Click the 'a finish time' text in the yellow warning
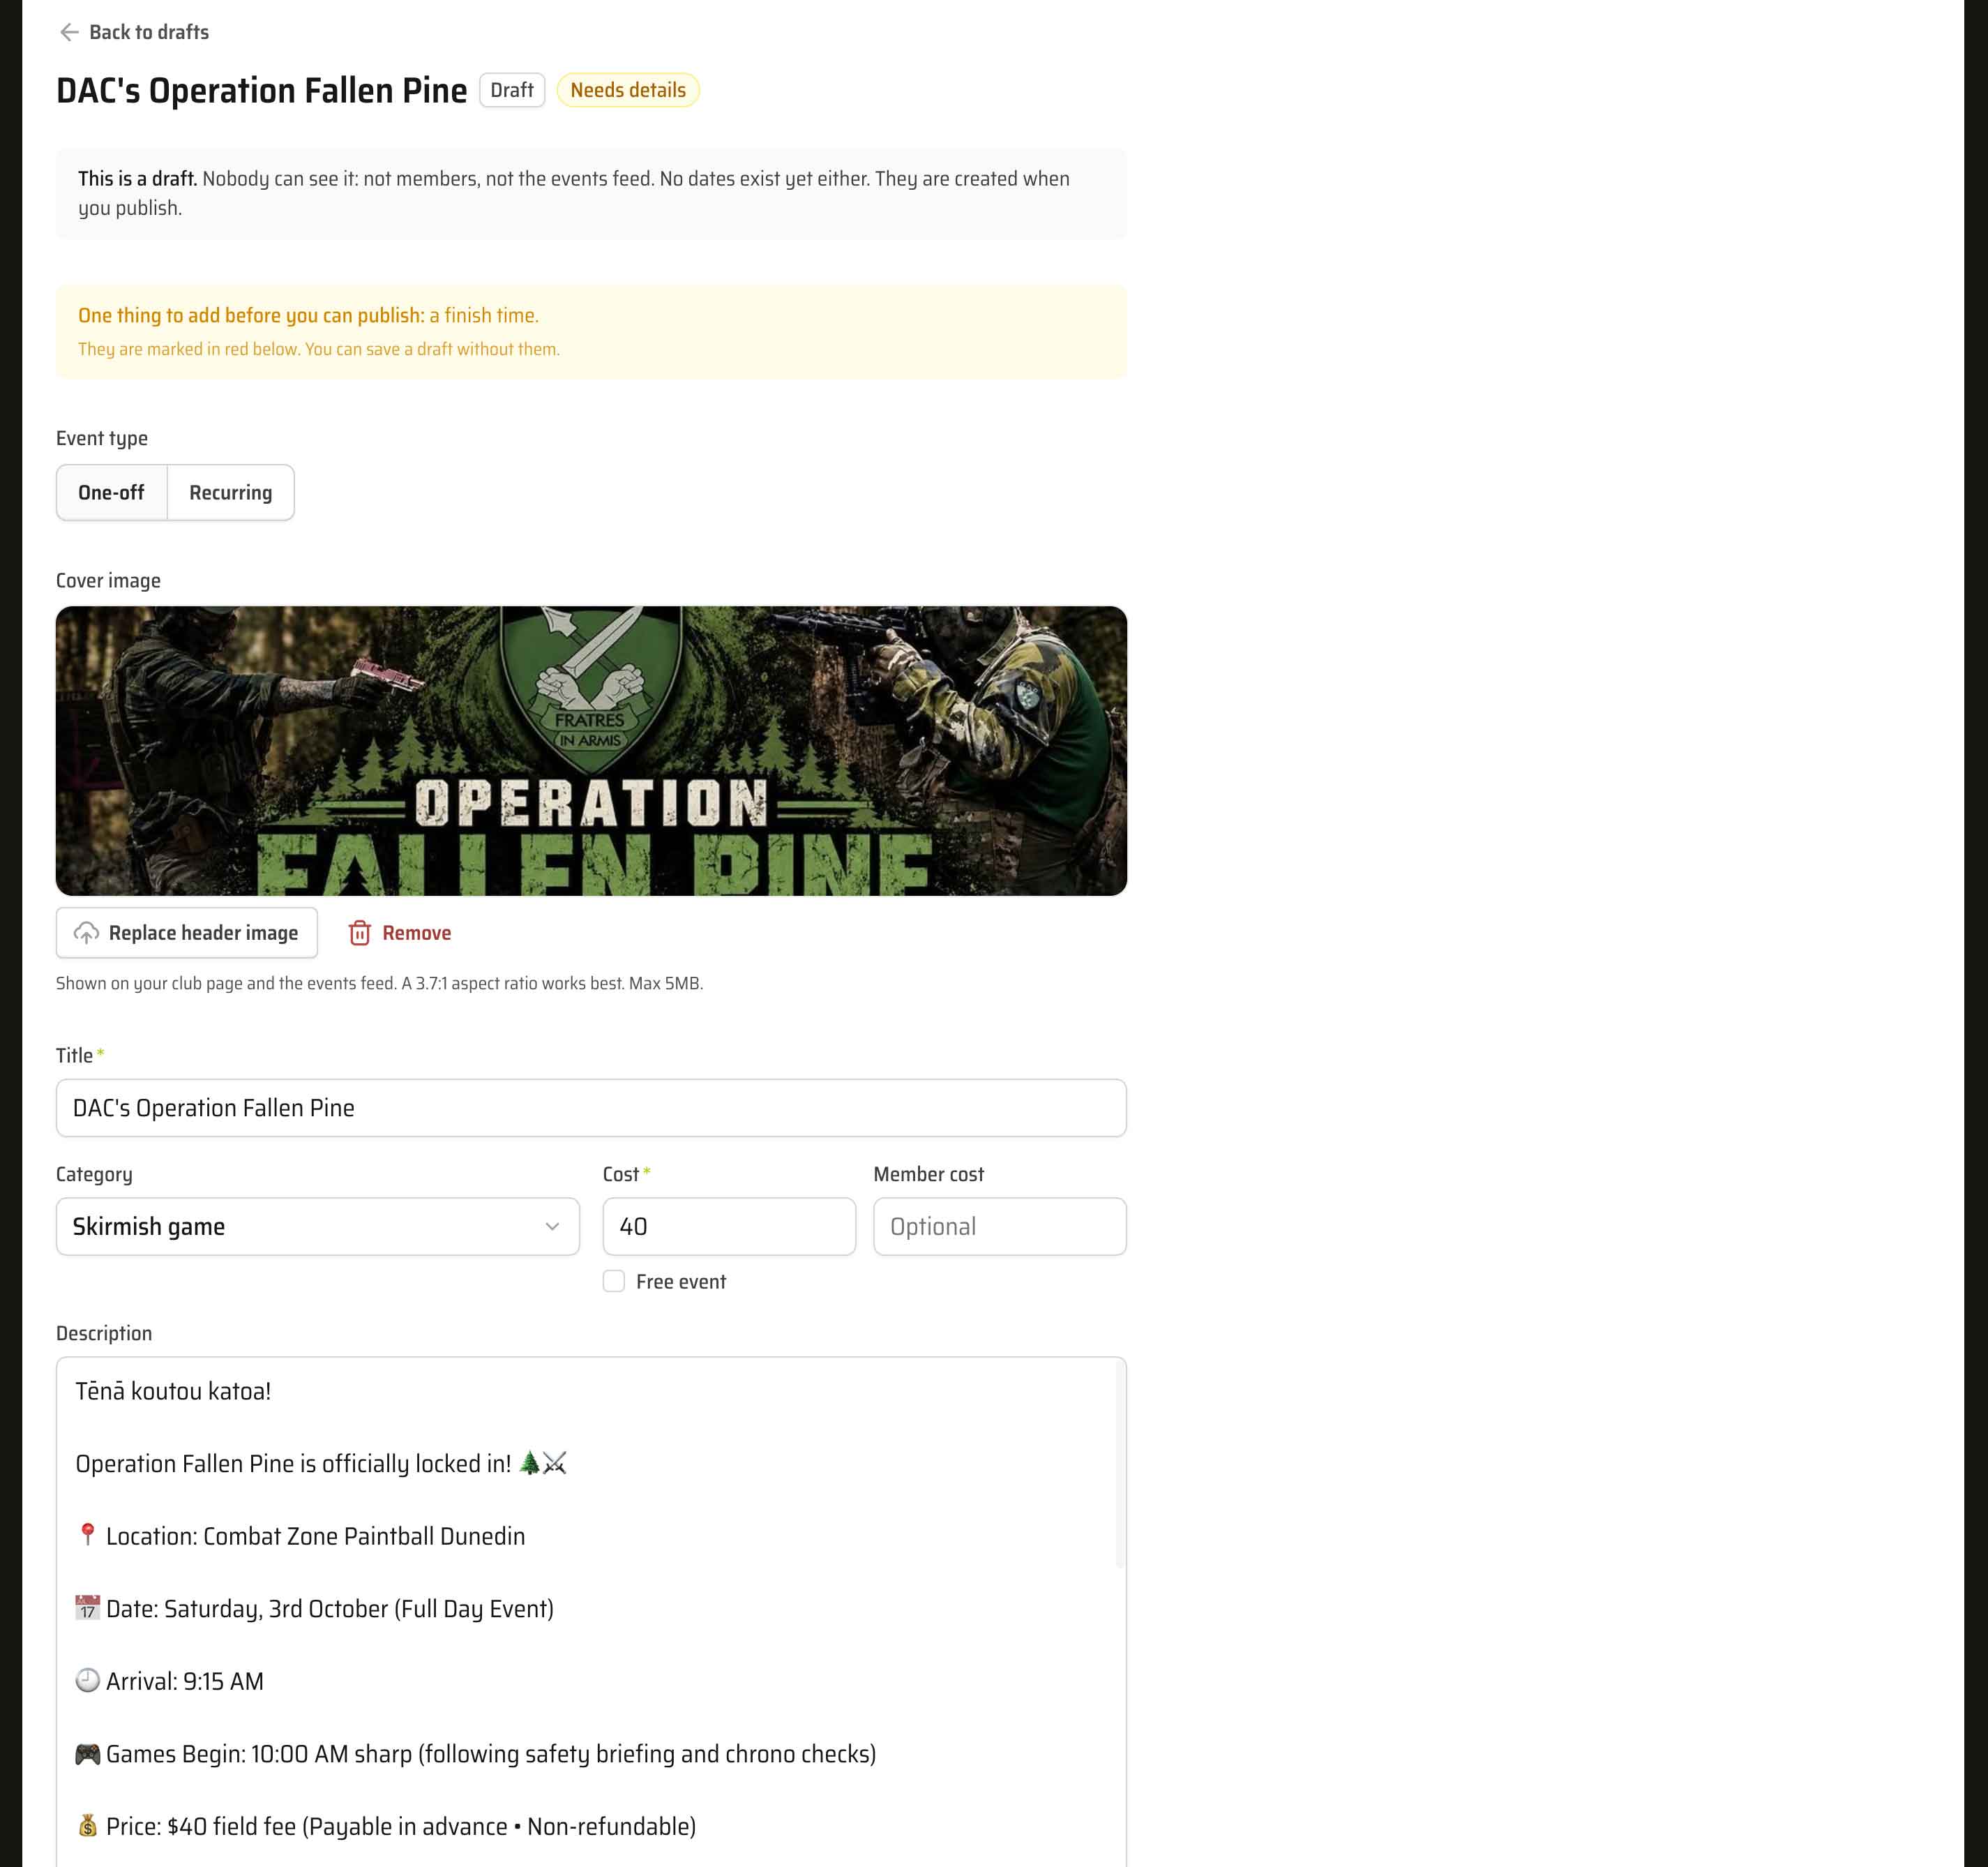Viewport: 1988px width, 1867px height. [484, 315]
